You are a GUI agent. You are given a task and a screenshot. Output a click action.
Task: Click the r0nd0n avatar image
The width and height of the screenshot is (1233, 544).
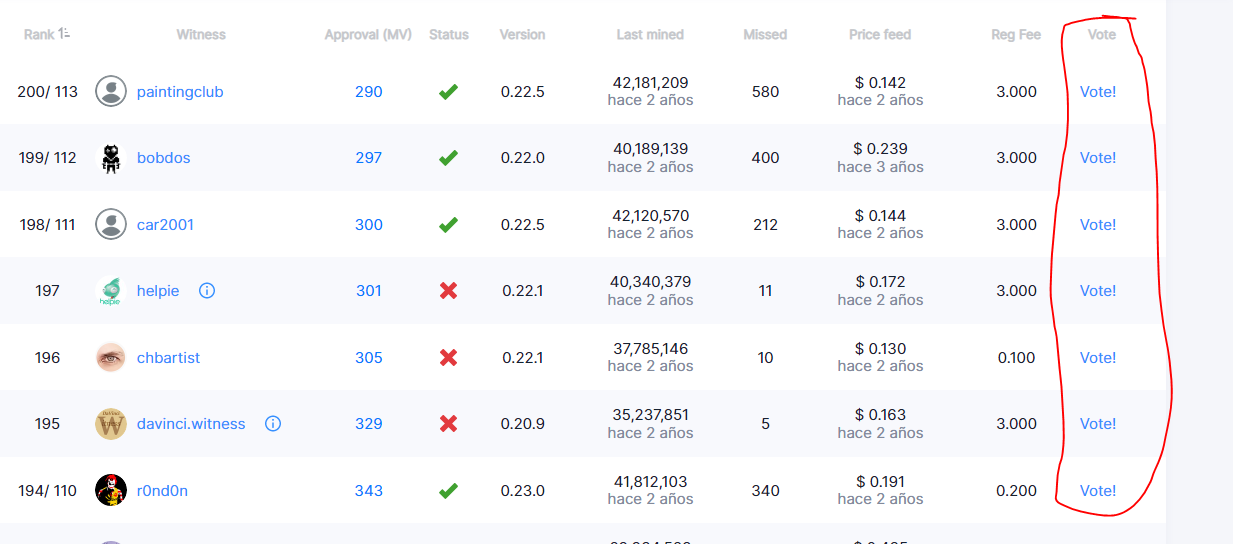(x=111, y=491)
